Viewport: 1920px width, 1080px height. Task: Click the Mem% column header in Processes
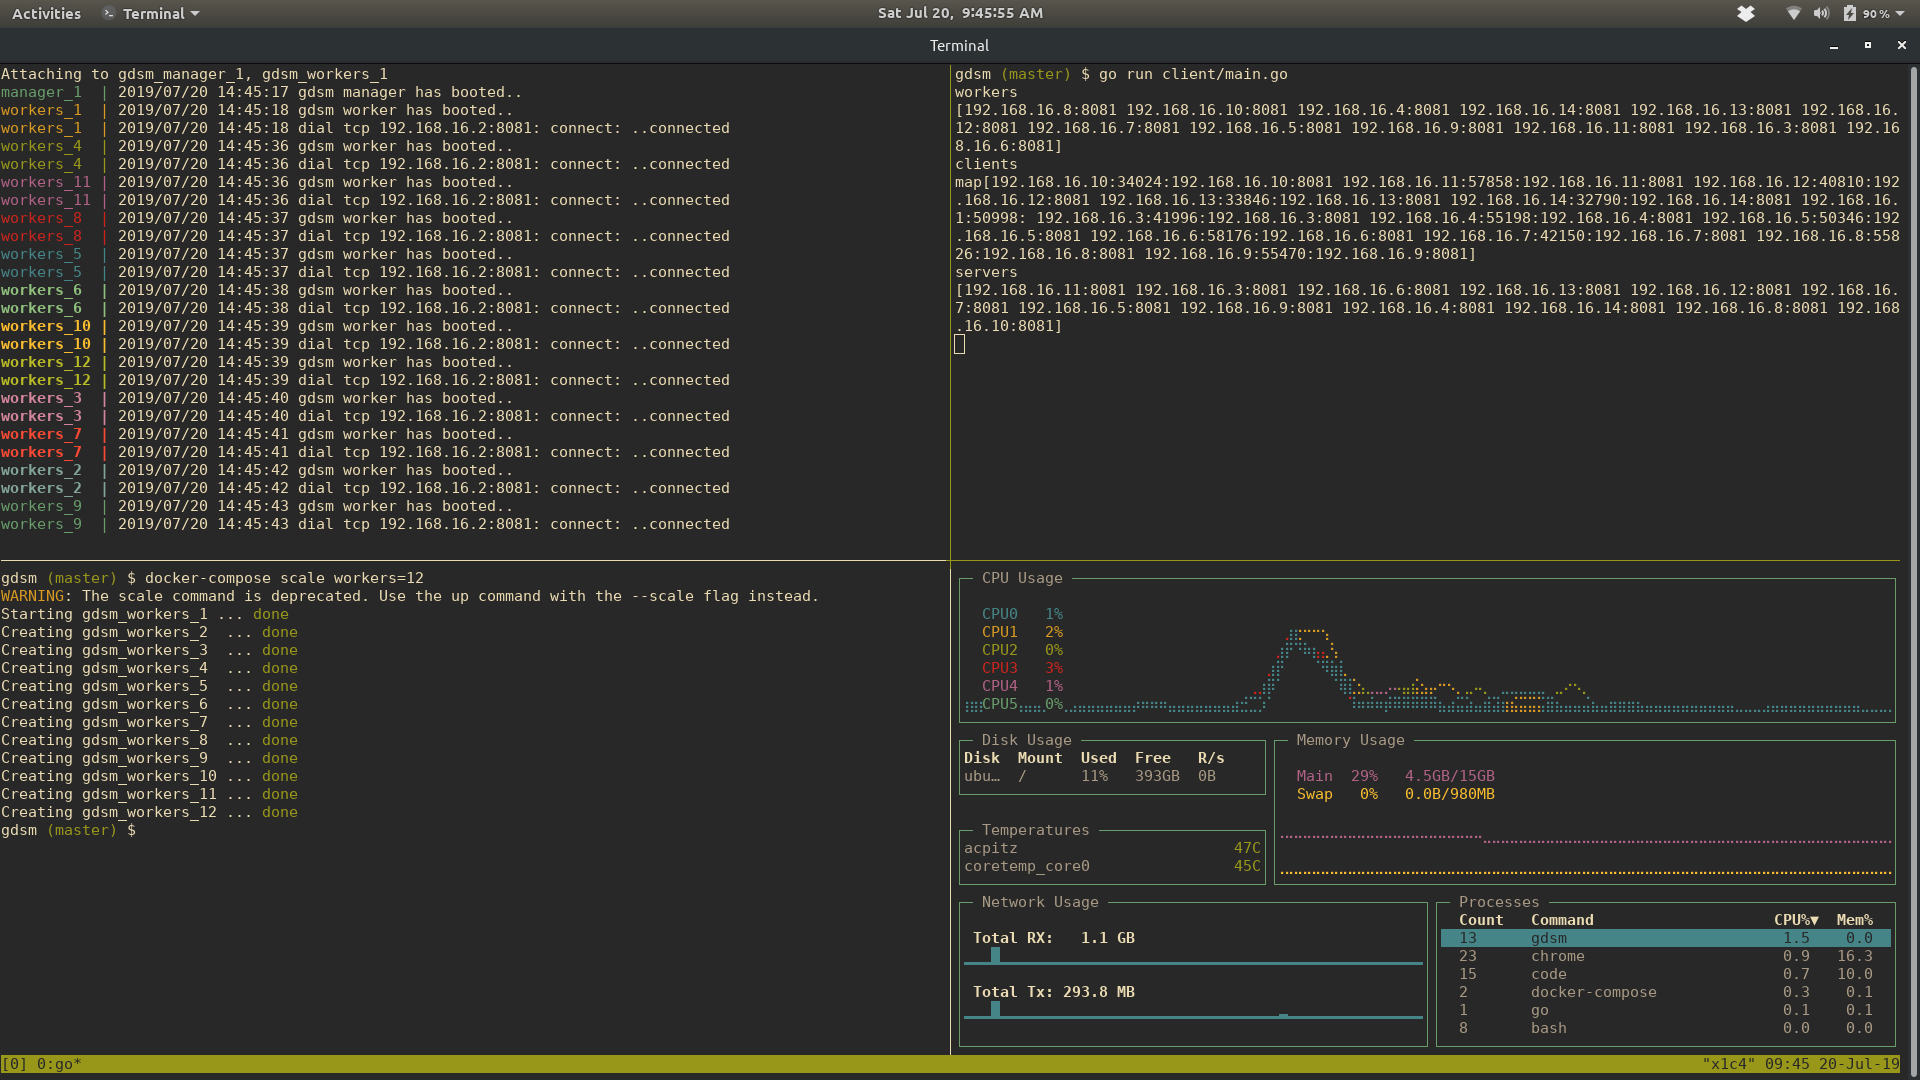(x=1854, y=920)
